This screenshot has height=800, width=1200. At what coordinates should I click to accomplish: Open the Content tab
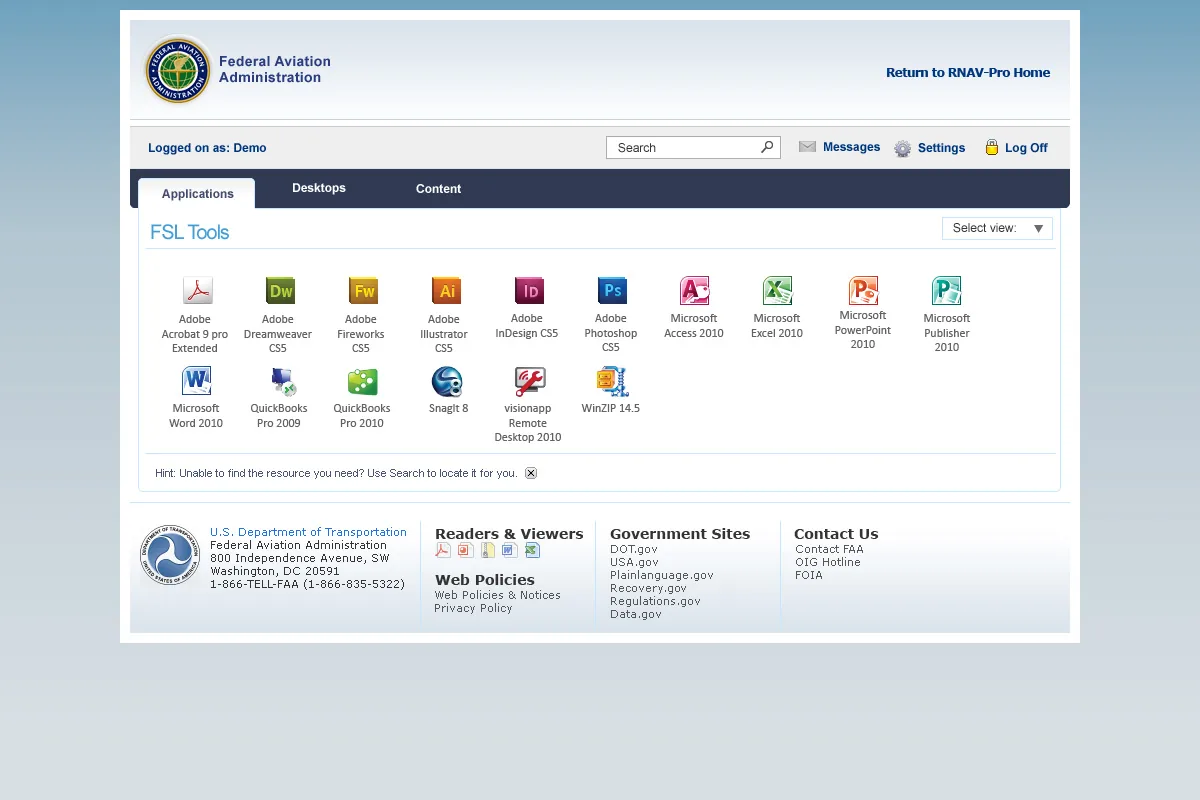pos(438,188)
